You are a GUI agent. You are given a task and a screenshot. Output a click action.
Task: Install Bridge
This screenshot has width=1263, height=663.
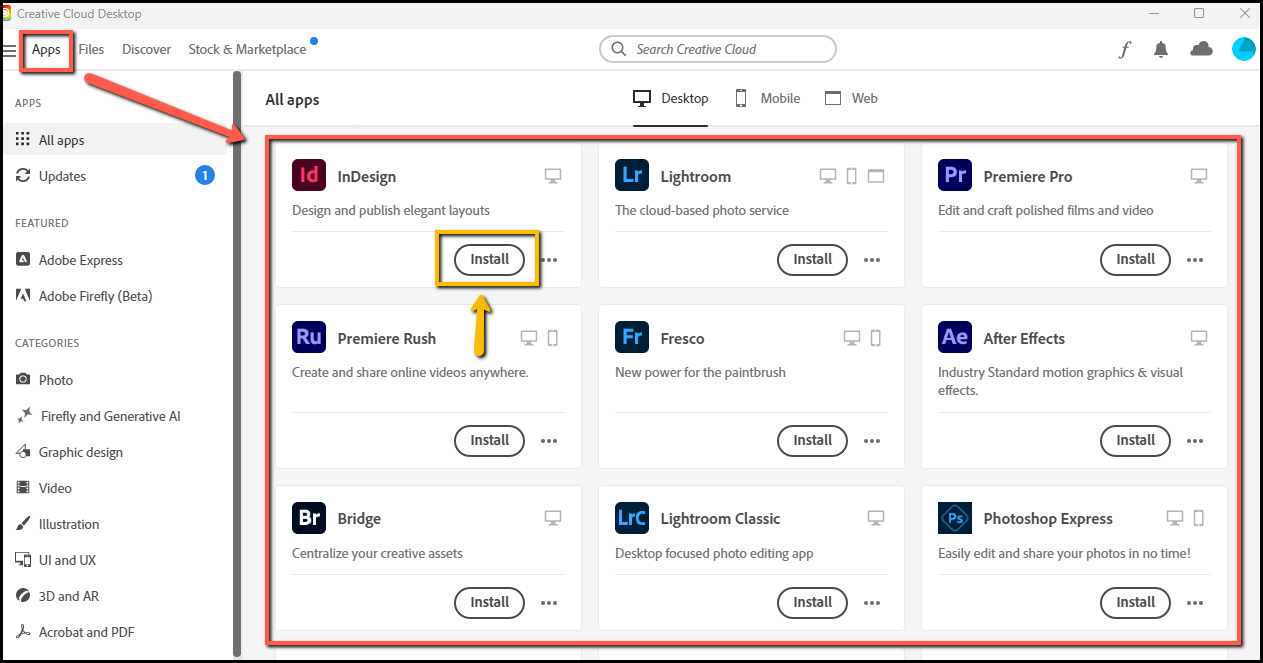tap(490, 602)
